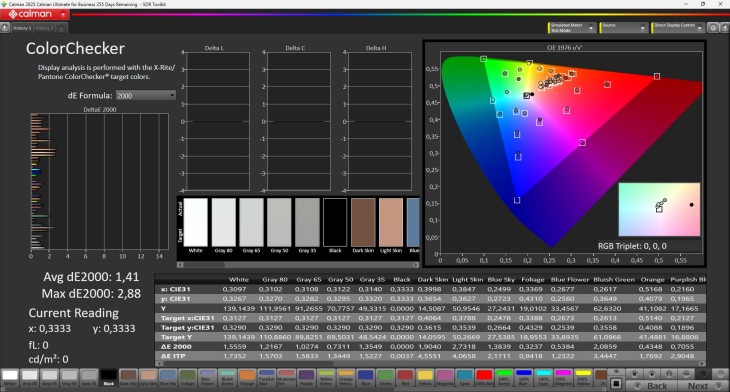
Task: Select the Orange color button
Action: click(x=247, y=378)
